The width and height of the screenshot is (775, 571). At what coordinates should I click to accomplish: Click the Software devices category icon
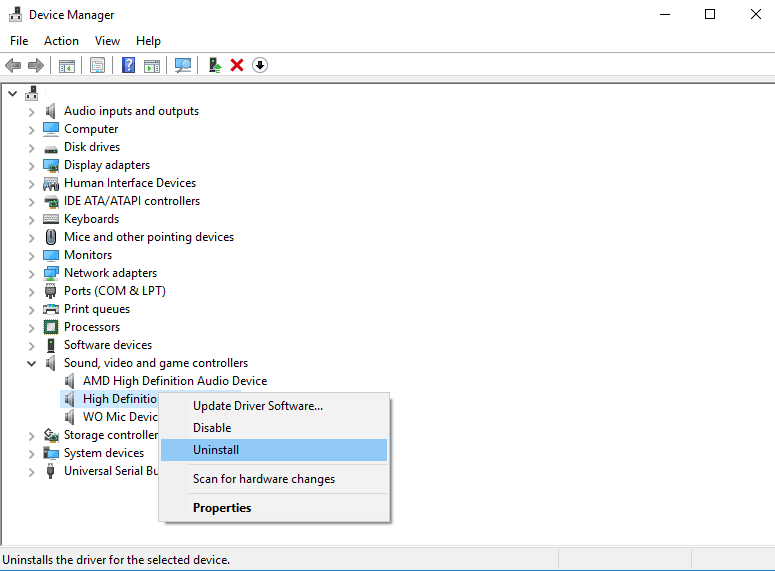tap(50, 345)
